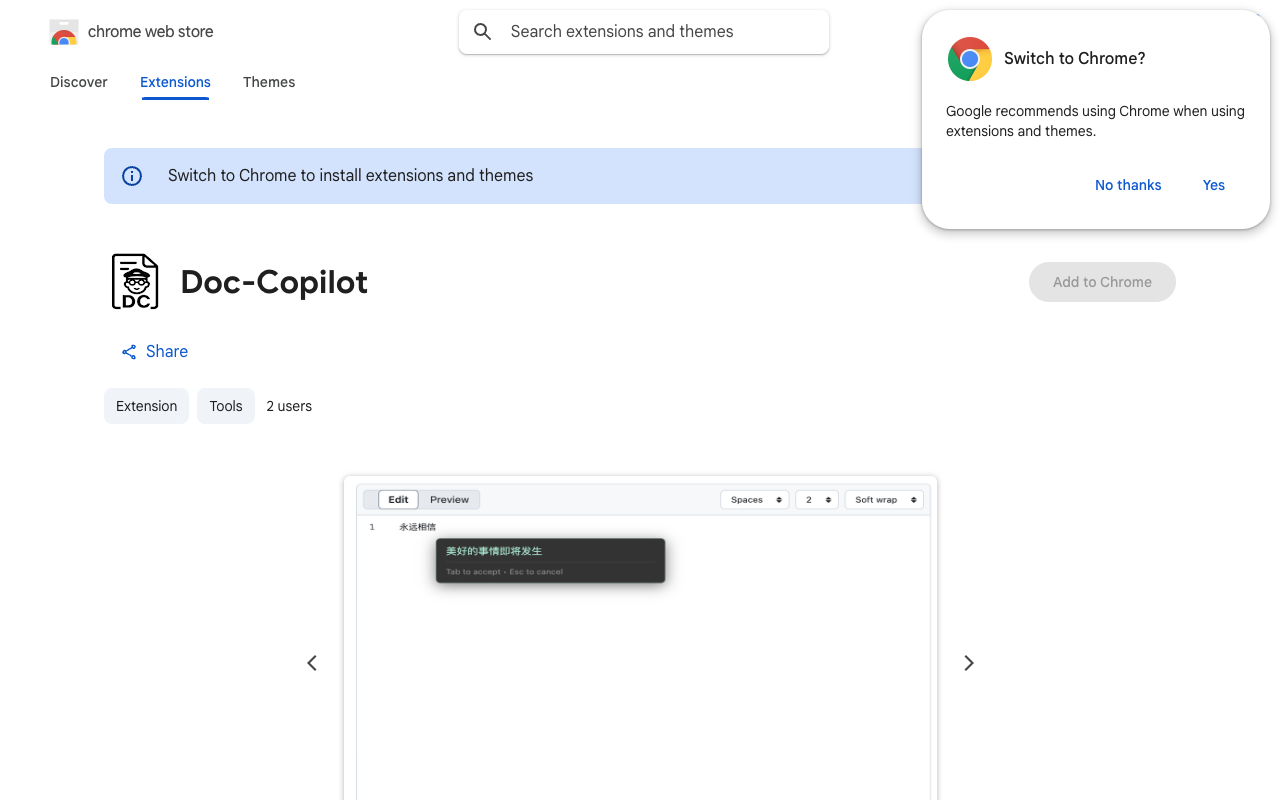Switch to the Discover tab
This screenshot has width=1280, height=800.
(78, 82)
